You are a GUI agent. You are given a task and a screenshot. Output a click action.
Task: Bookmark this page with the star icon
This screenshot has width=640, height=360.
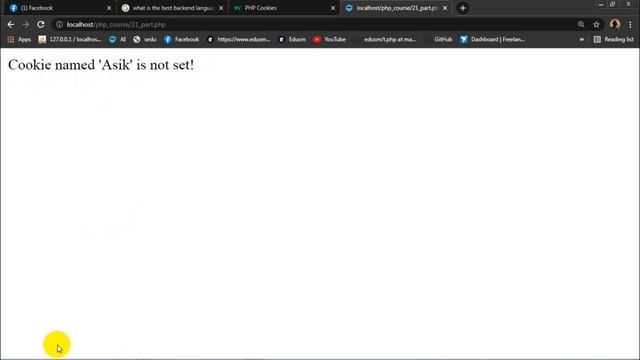coord(596,24)
